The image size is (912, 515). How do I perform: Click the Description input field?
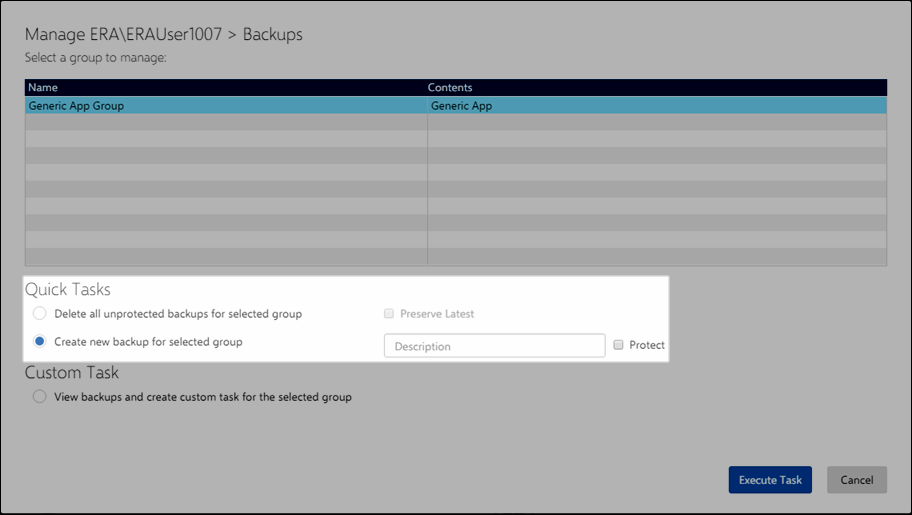pos(494,346)
